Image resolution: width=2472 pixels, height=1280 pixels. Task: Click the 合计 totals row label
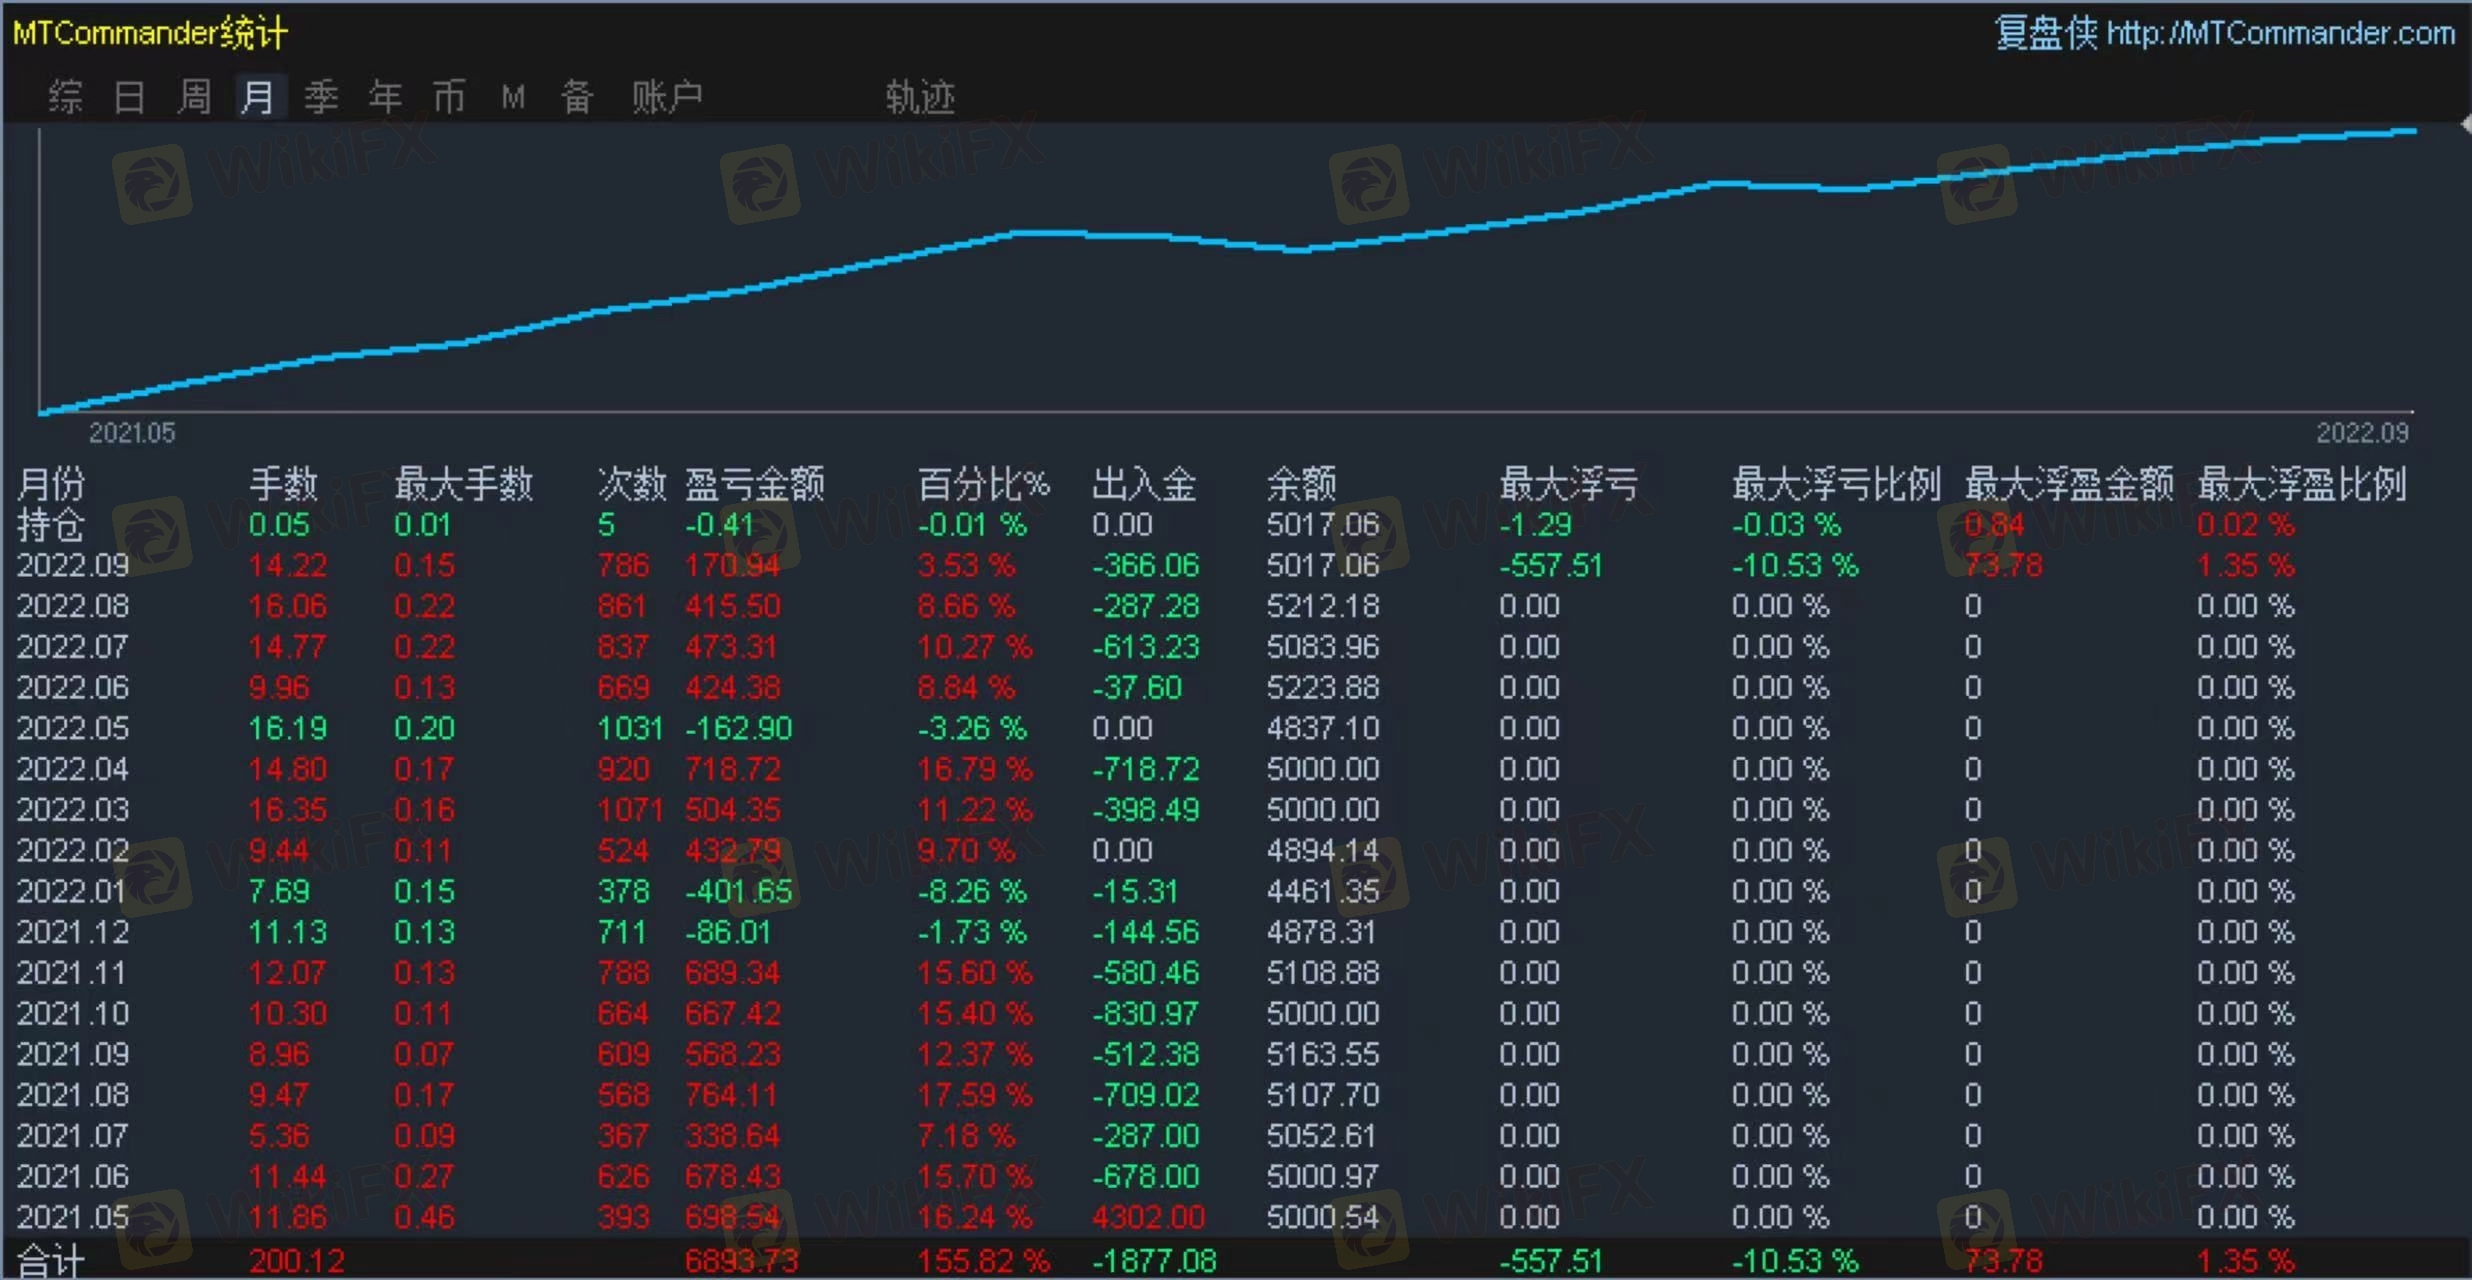51,1260
